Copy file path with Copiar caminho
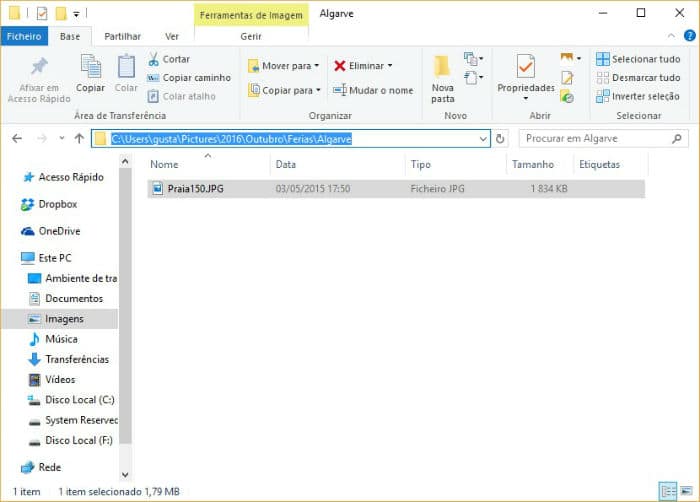700x502 pixels. [189, 78]
